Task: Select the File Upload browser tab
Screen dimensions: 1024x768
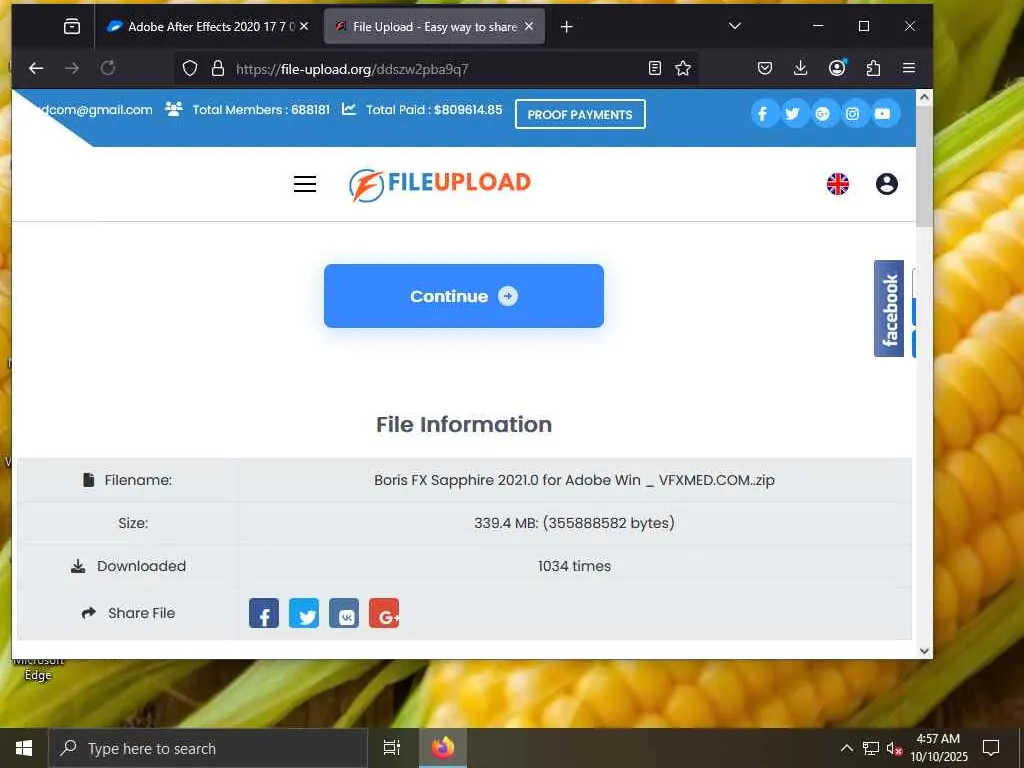Action: click(434, 26)
